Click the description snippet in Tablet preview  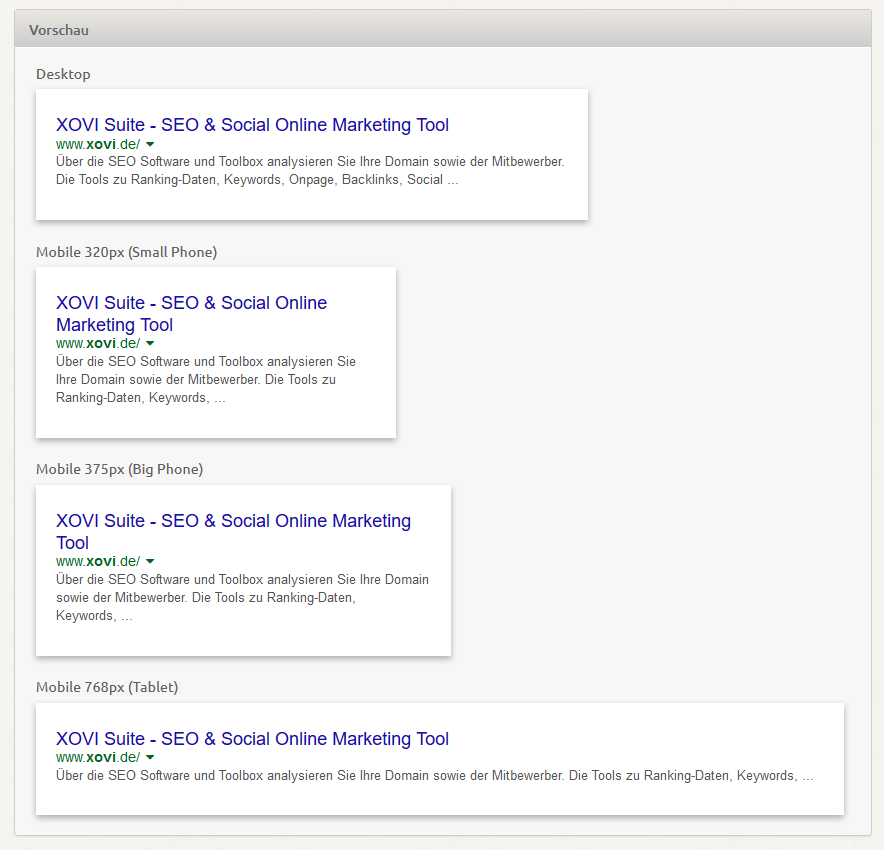pos(434,775)
